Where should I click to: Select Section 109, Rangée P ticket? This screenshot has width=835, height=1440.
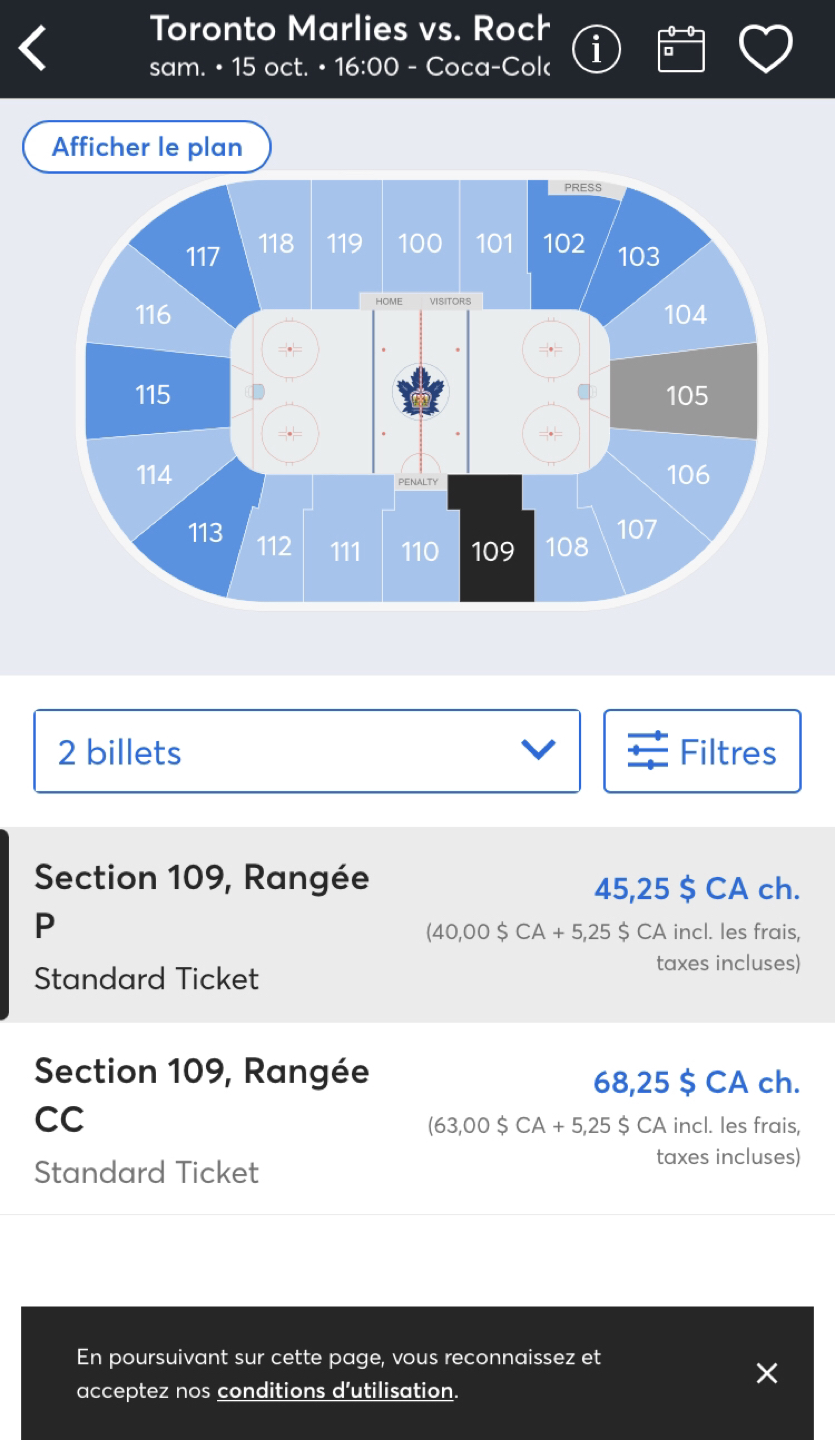[x=417, y=925]
